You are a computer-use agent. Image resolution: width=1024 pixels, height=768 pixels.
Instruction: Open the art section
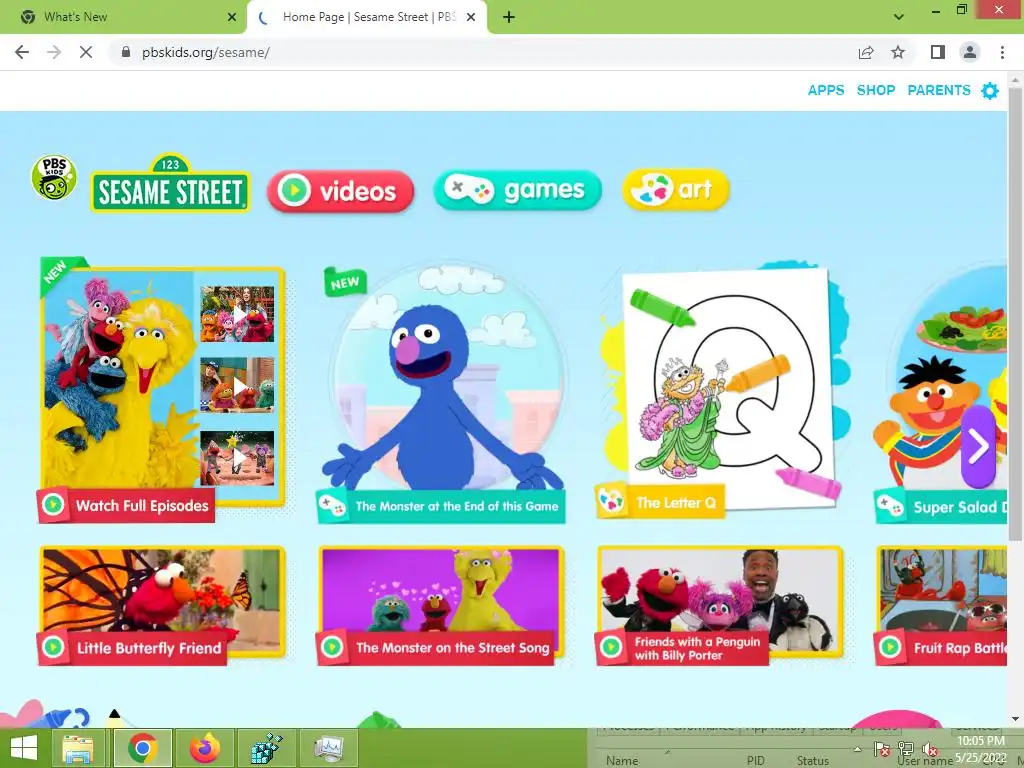675,189
